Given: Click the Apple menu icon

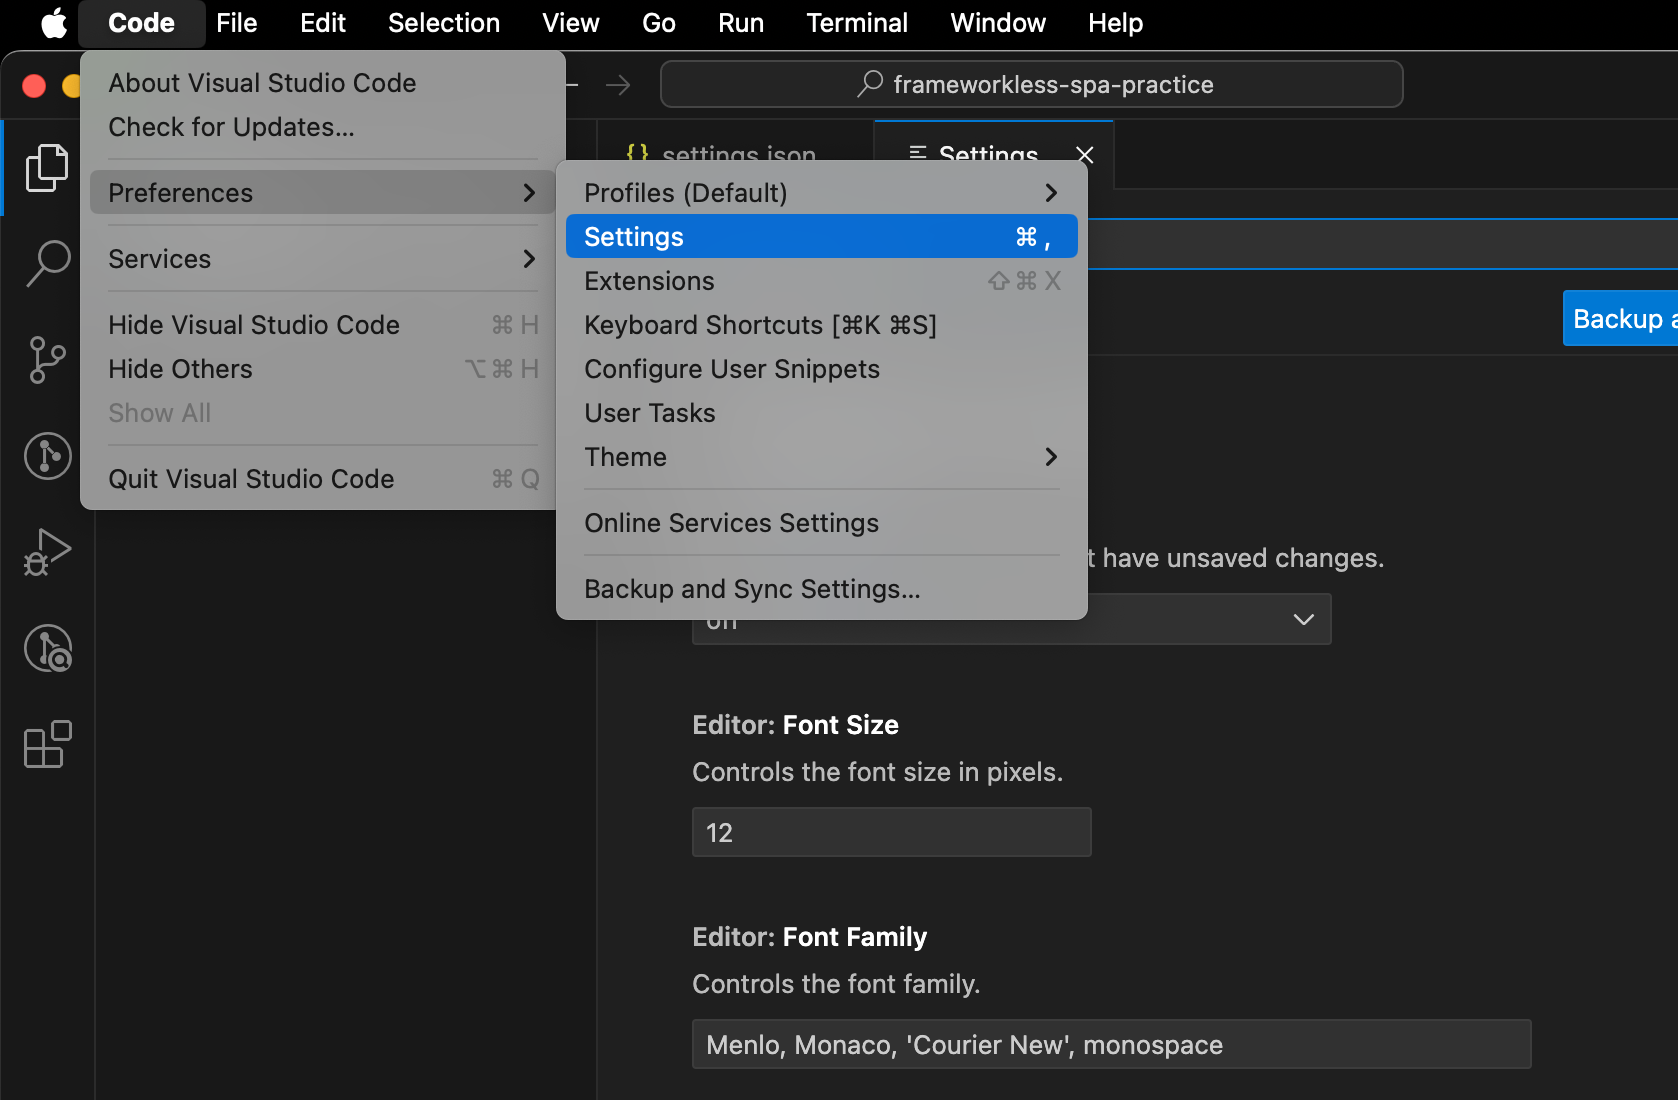Looking at the screenshot, I should coord(54,22).
